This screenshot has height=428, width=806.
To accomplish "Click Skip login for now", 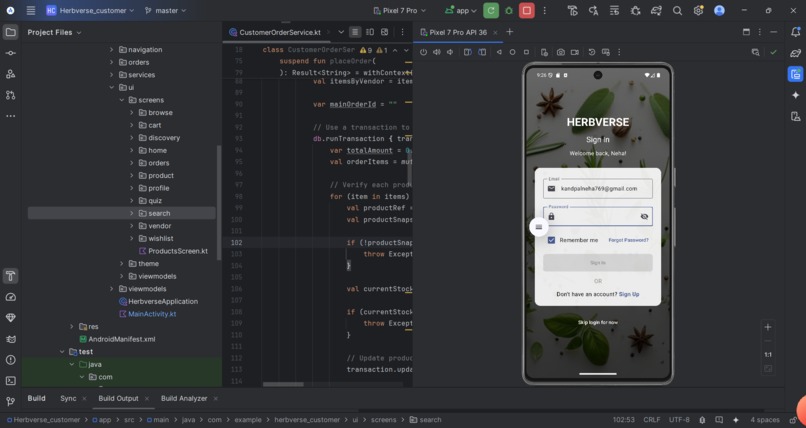I will tap(597, 323).
